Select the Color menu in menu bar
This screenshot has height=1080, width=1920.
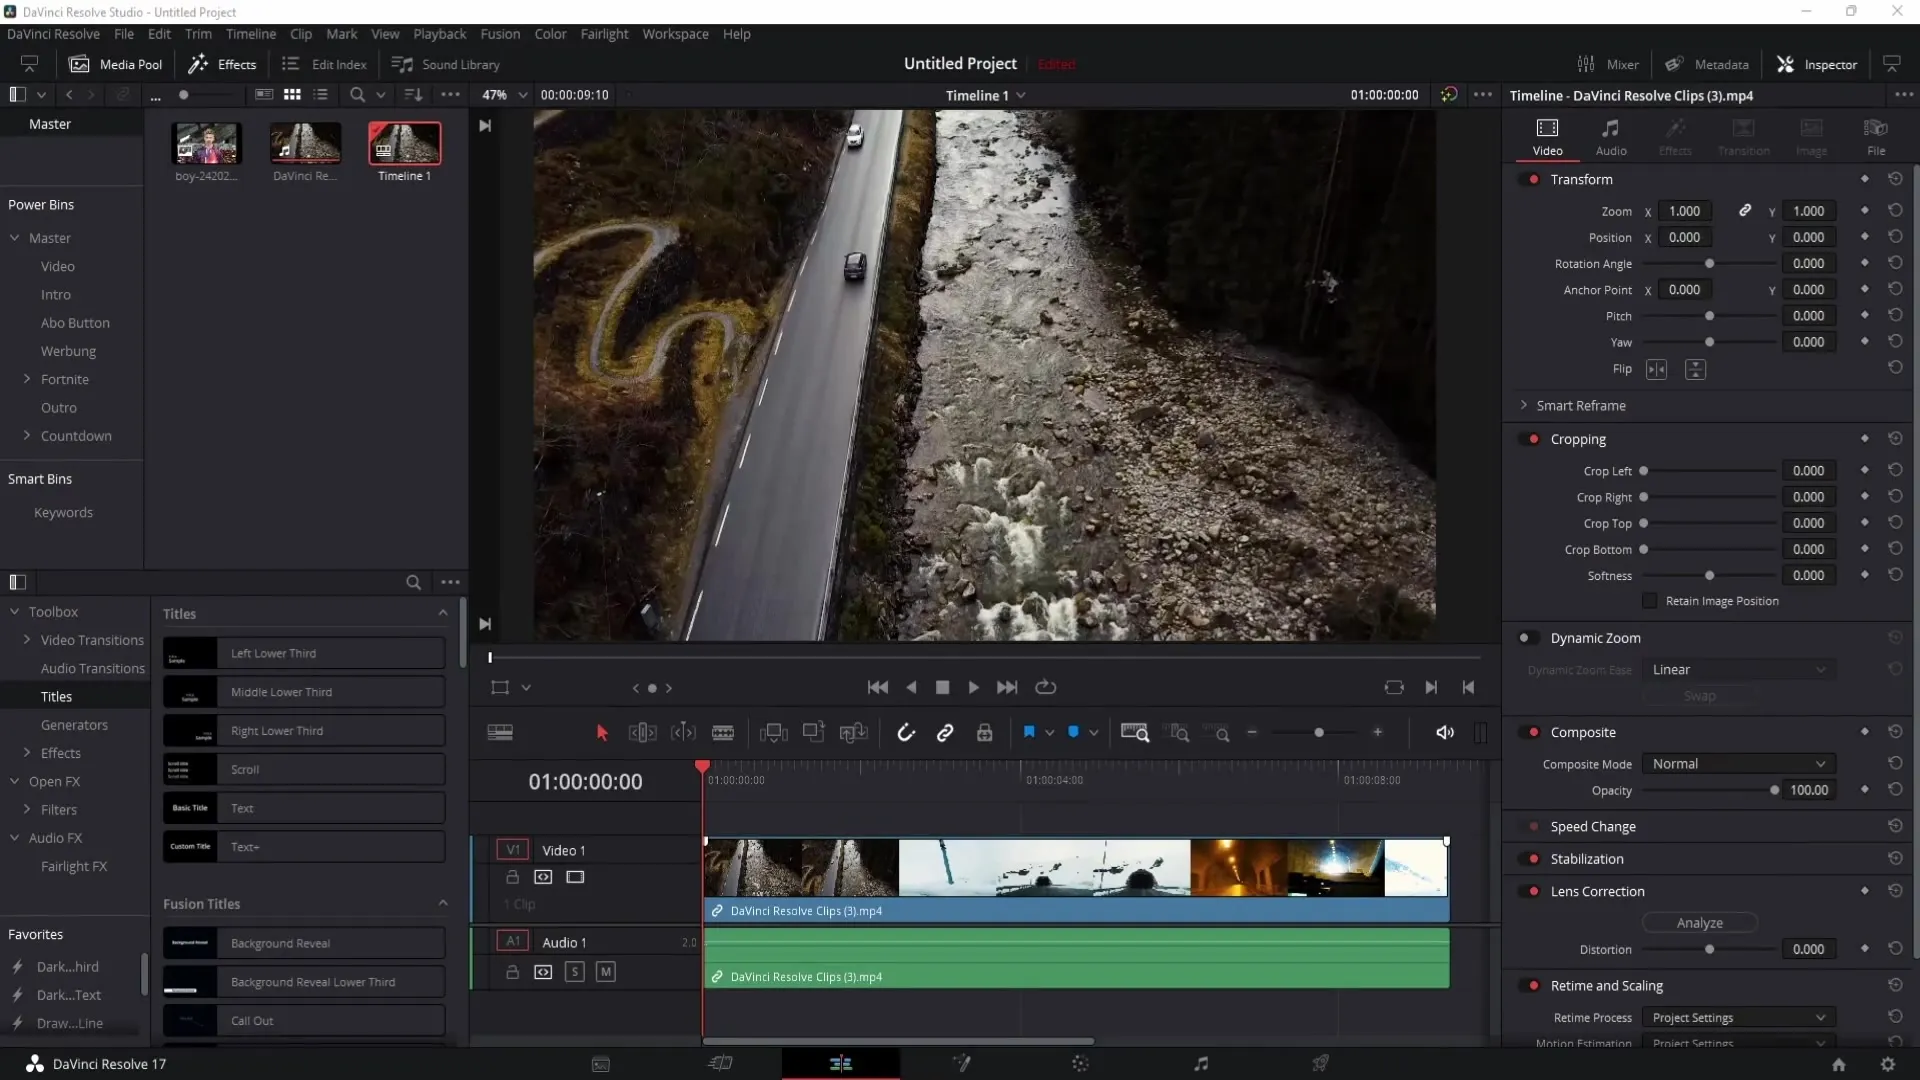(551, 33)
